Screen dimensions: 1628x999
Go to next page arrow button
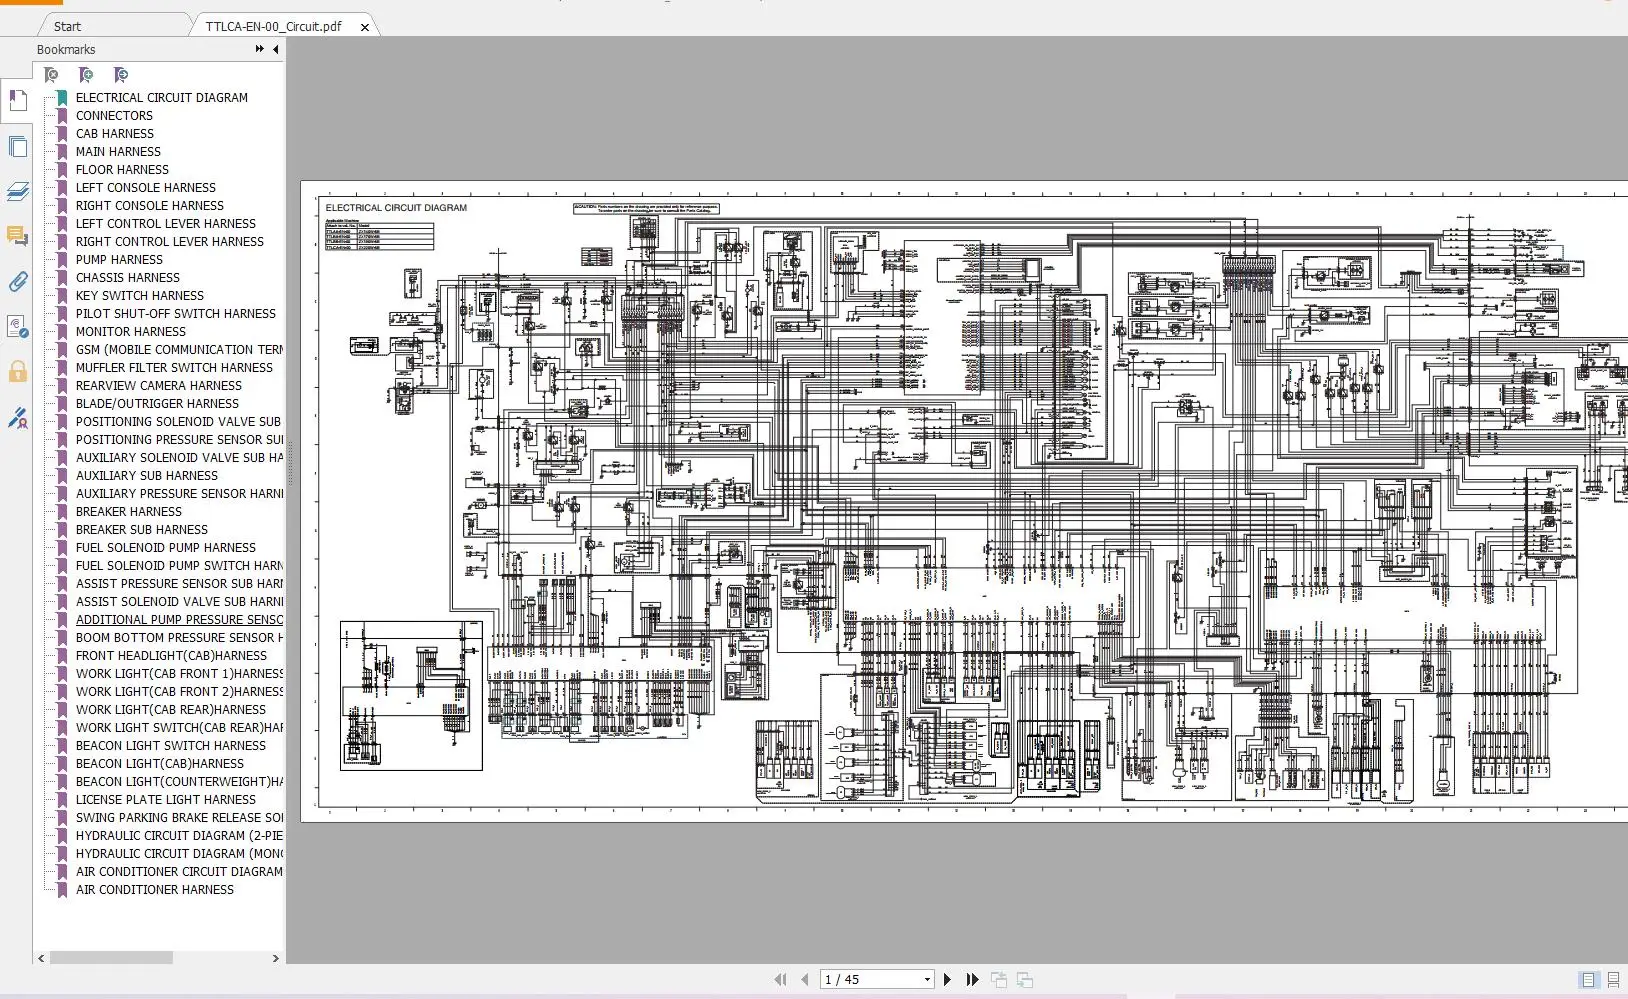point(948,979)
